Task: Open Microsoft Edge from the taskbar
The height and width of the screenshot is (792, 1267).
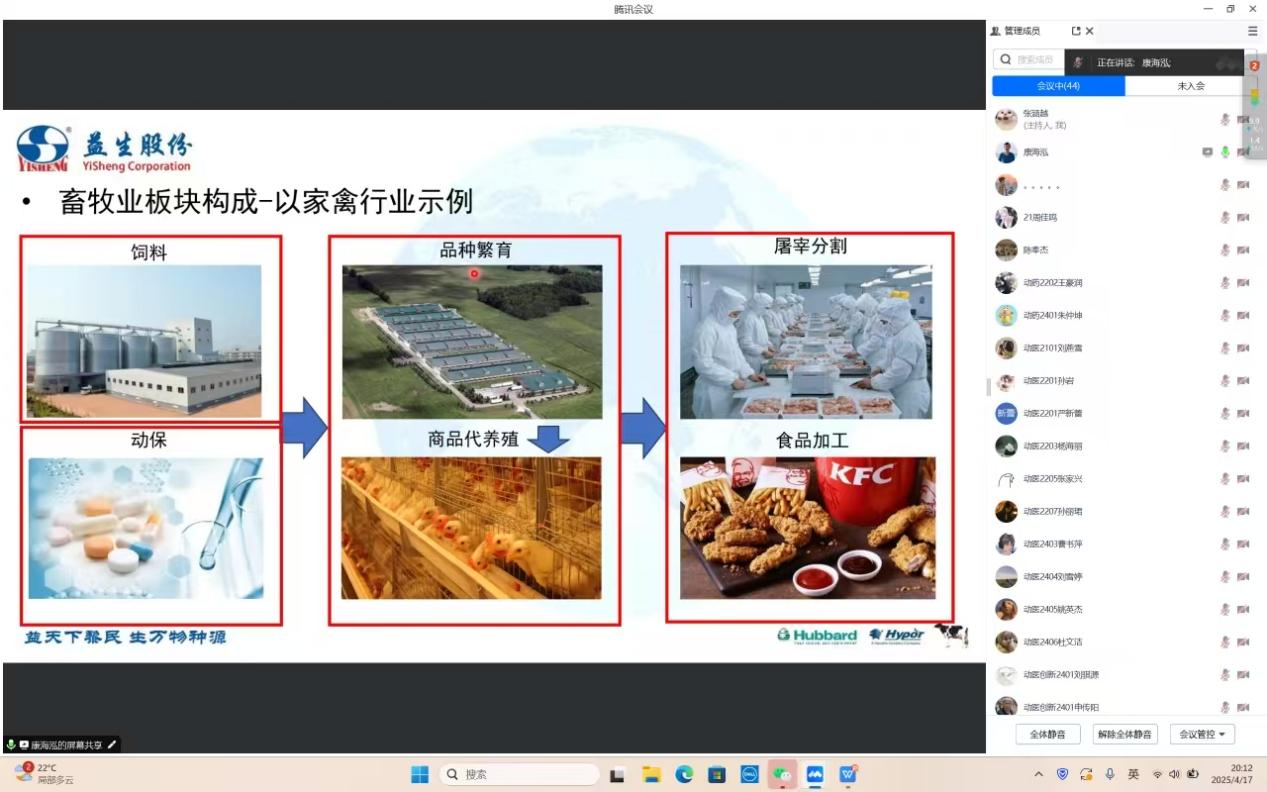Action: (x=684, y=774)
